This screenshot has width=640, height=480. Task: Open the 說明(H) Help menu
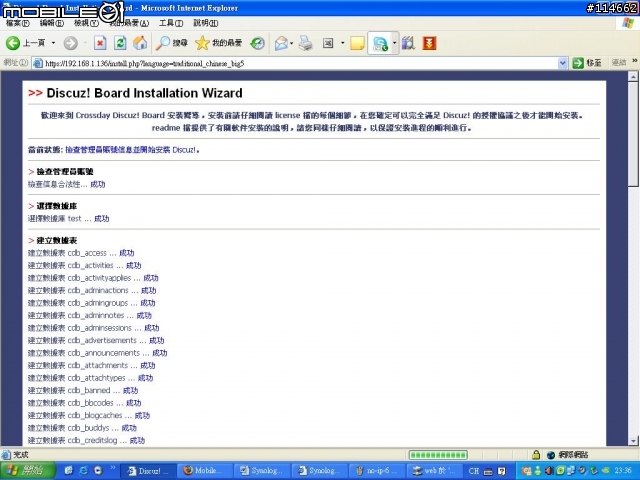(205, 23)
